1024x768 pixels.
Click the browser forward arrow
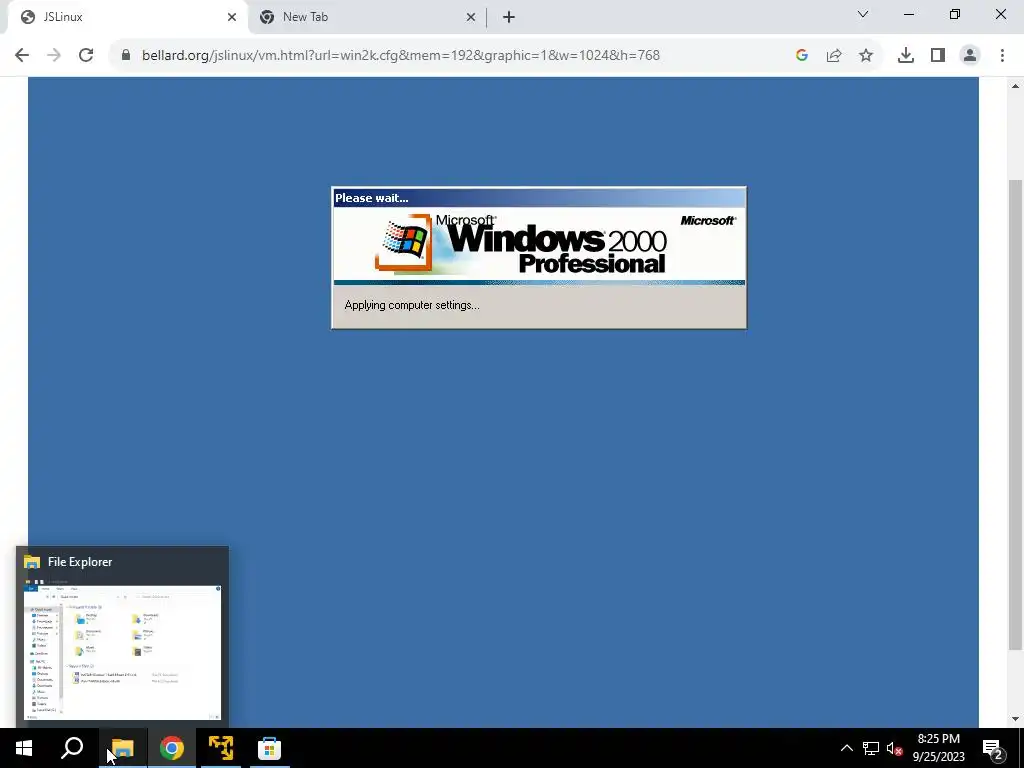coord(54,56)
